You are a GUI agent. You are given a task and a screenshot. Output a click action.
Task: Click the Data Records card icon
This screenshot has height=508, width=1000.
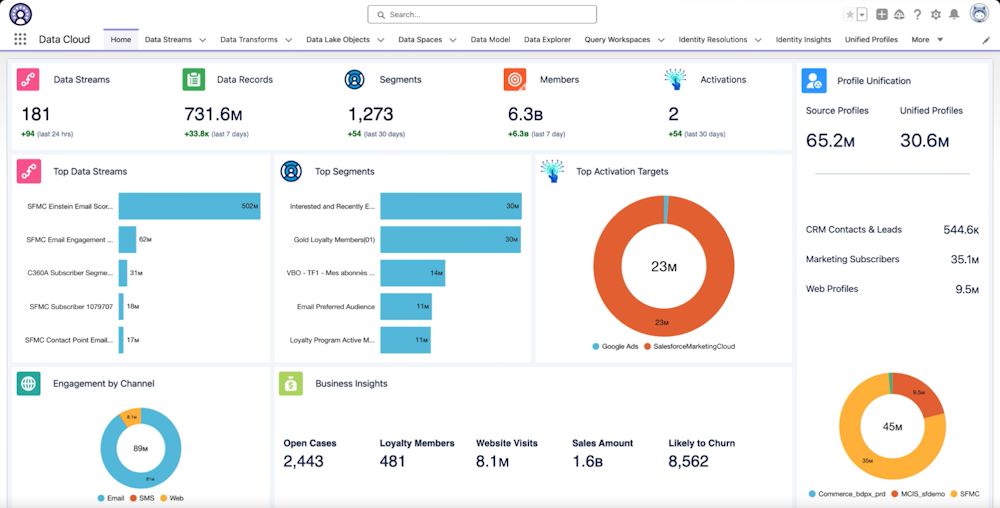click(194, 79)
